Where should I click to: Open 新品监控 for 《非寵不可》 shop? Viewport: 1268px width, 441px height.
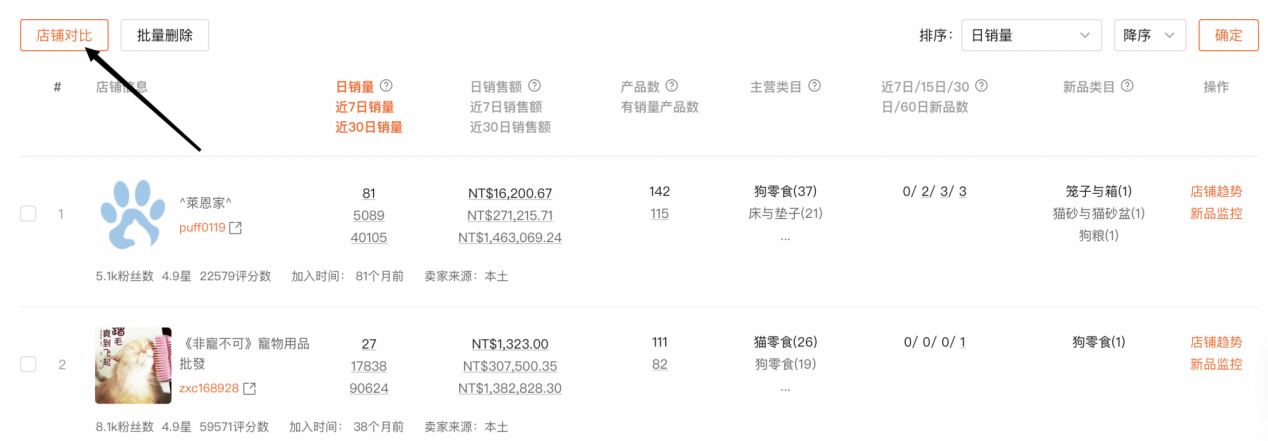click(x=1216, y=364)
